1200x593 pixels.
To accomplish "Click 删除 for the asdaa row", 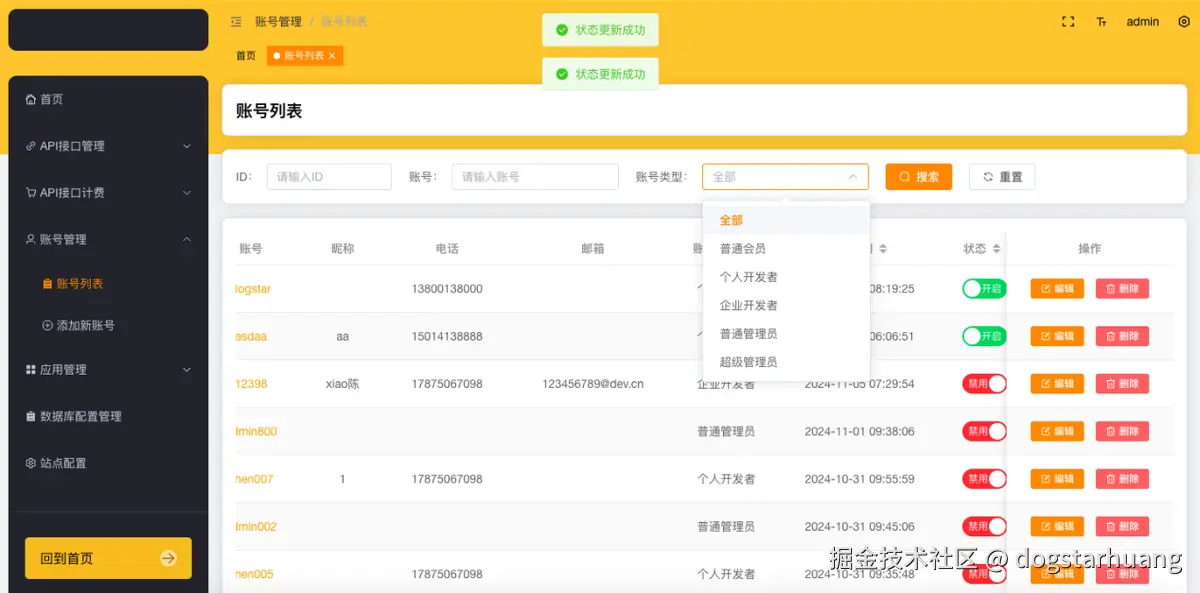I will point(1122,336).
